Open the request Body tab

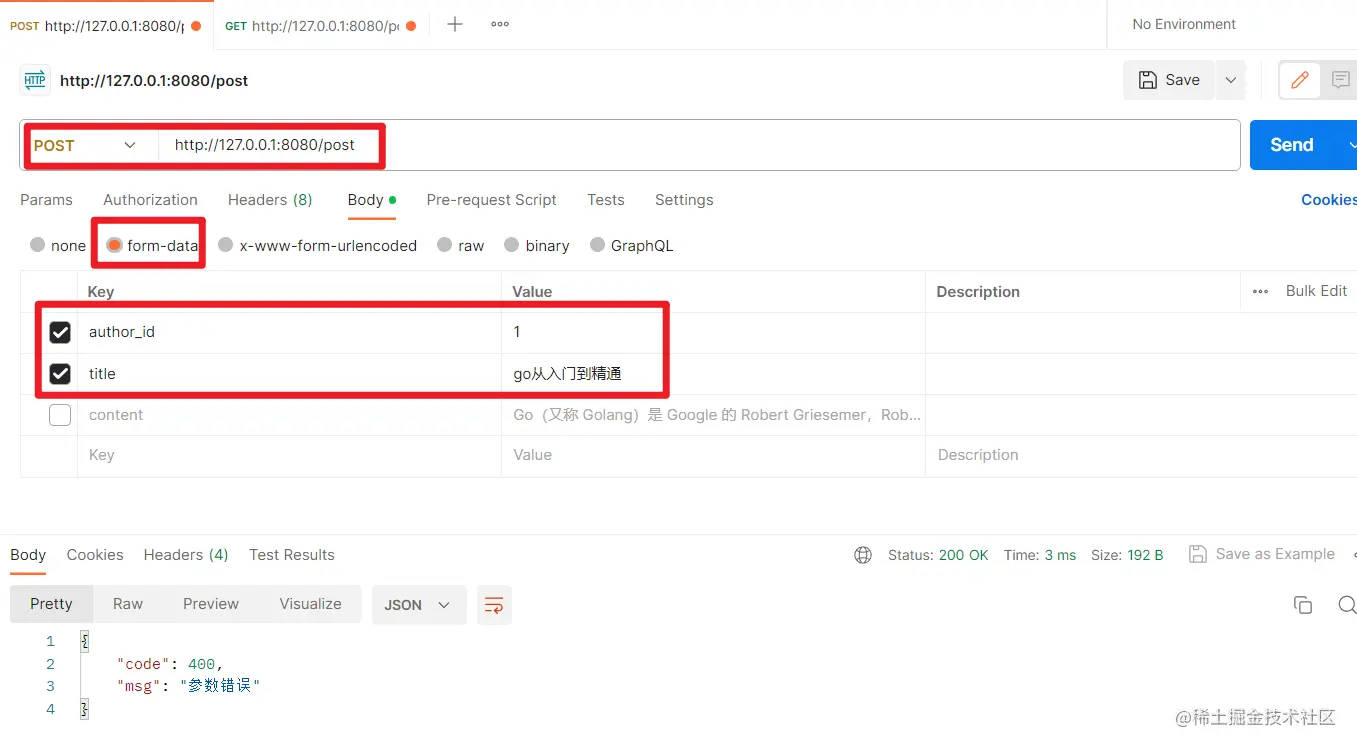(x=371, y=200)
